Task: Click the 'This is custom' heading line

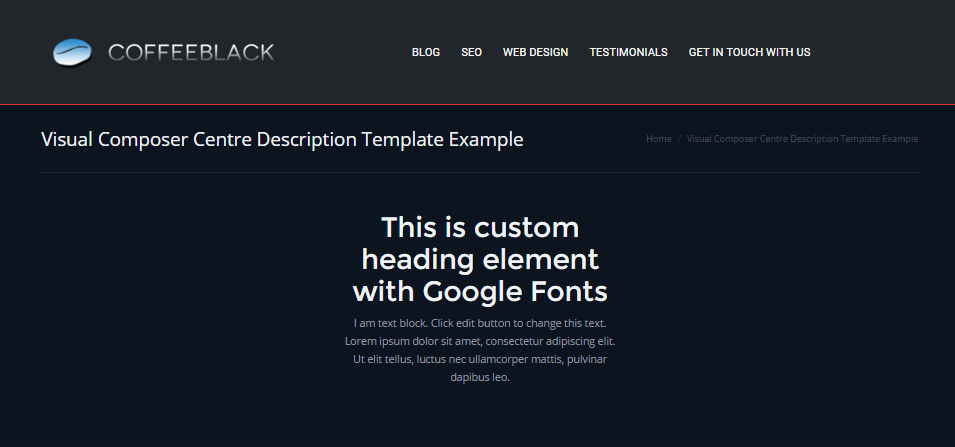Action: pyautogui.click(x=480, y=227)
